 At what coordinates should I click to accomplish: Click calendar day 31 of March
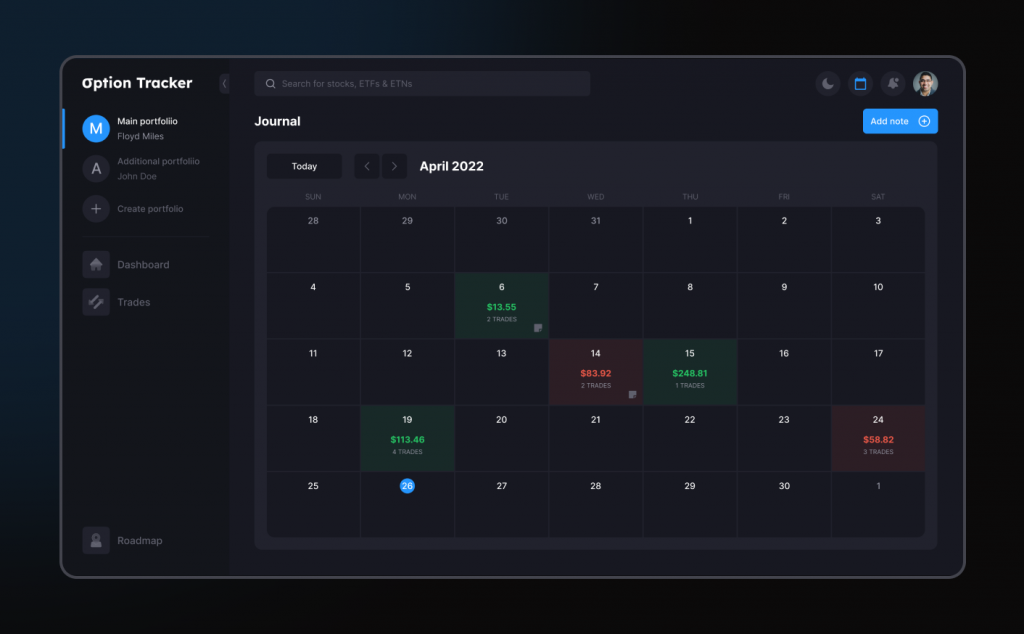coord(596,239)
